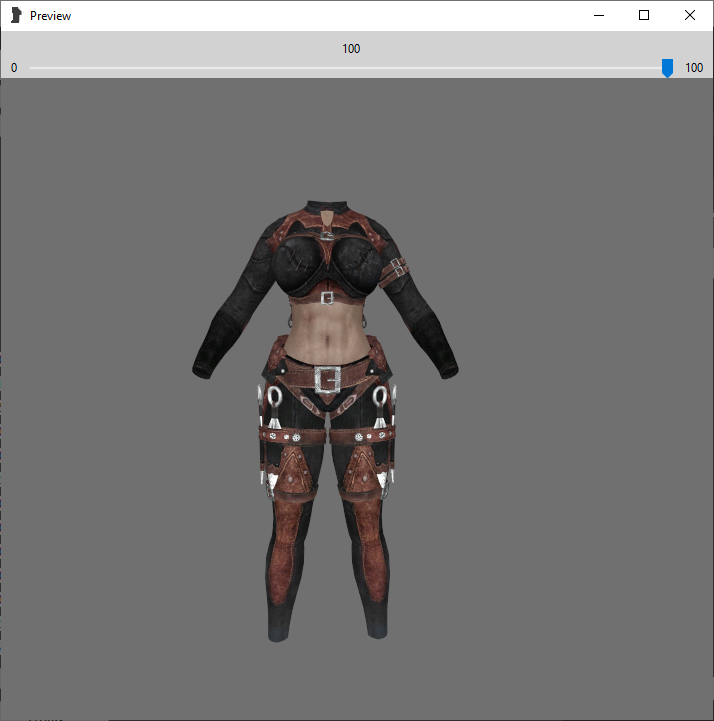Minimize the Preview window
714x721 pixels.
pyautogui.click(x=599, y=15)
